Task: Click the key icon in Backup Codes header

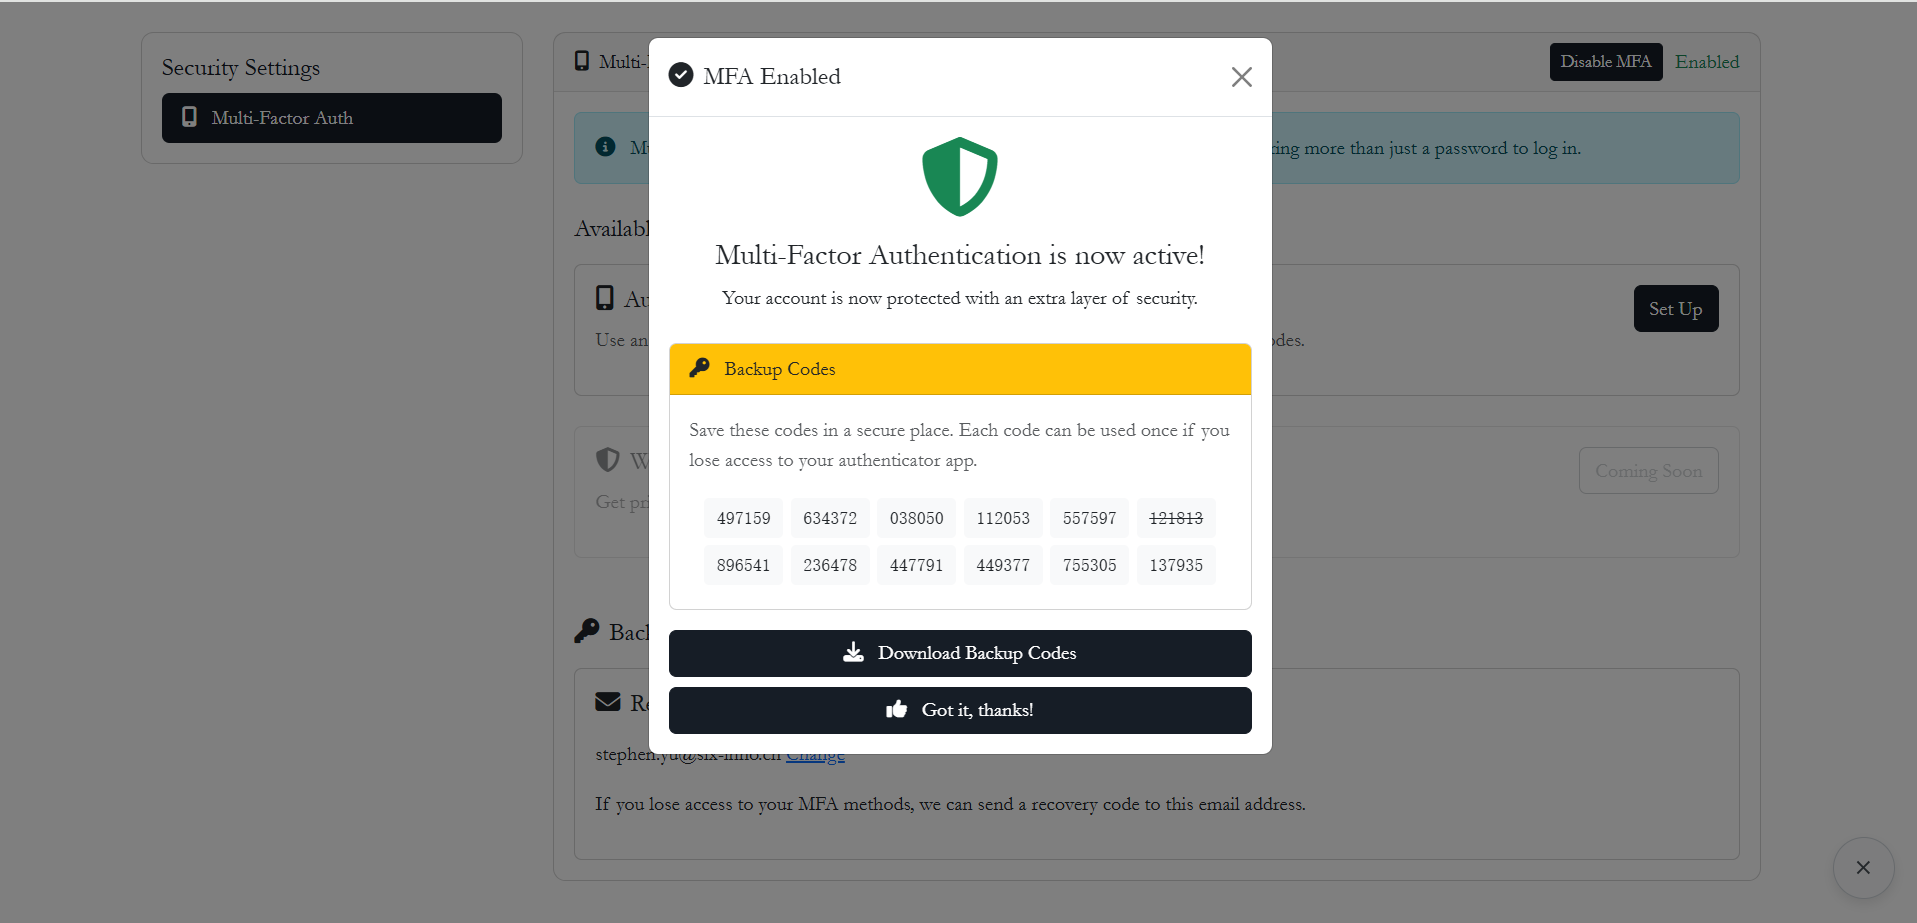Action: point(700,368)
